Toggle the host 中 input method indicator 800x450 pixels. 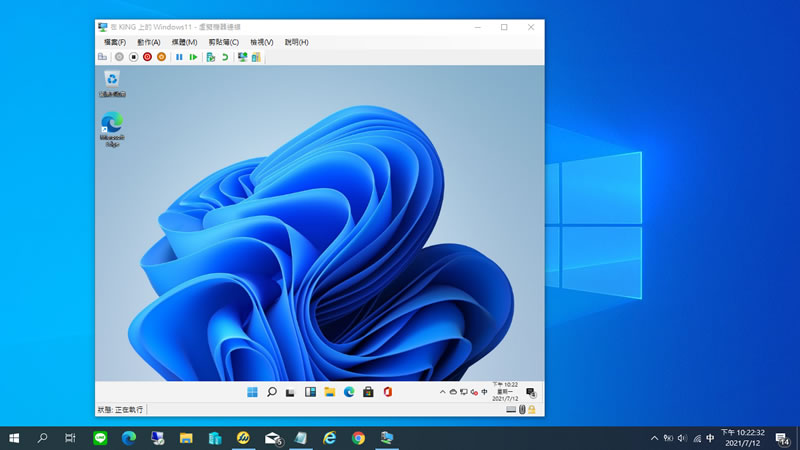click(710, 438)
